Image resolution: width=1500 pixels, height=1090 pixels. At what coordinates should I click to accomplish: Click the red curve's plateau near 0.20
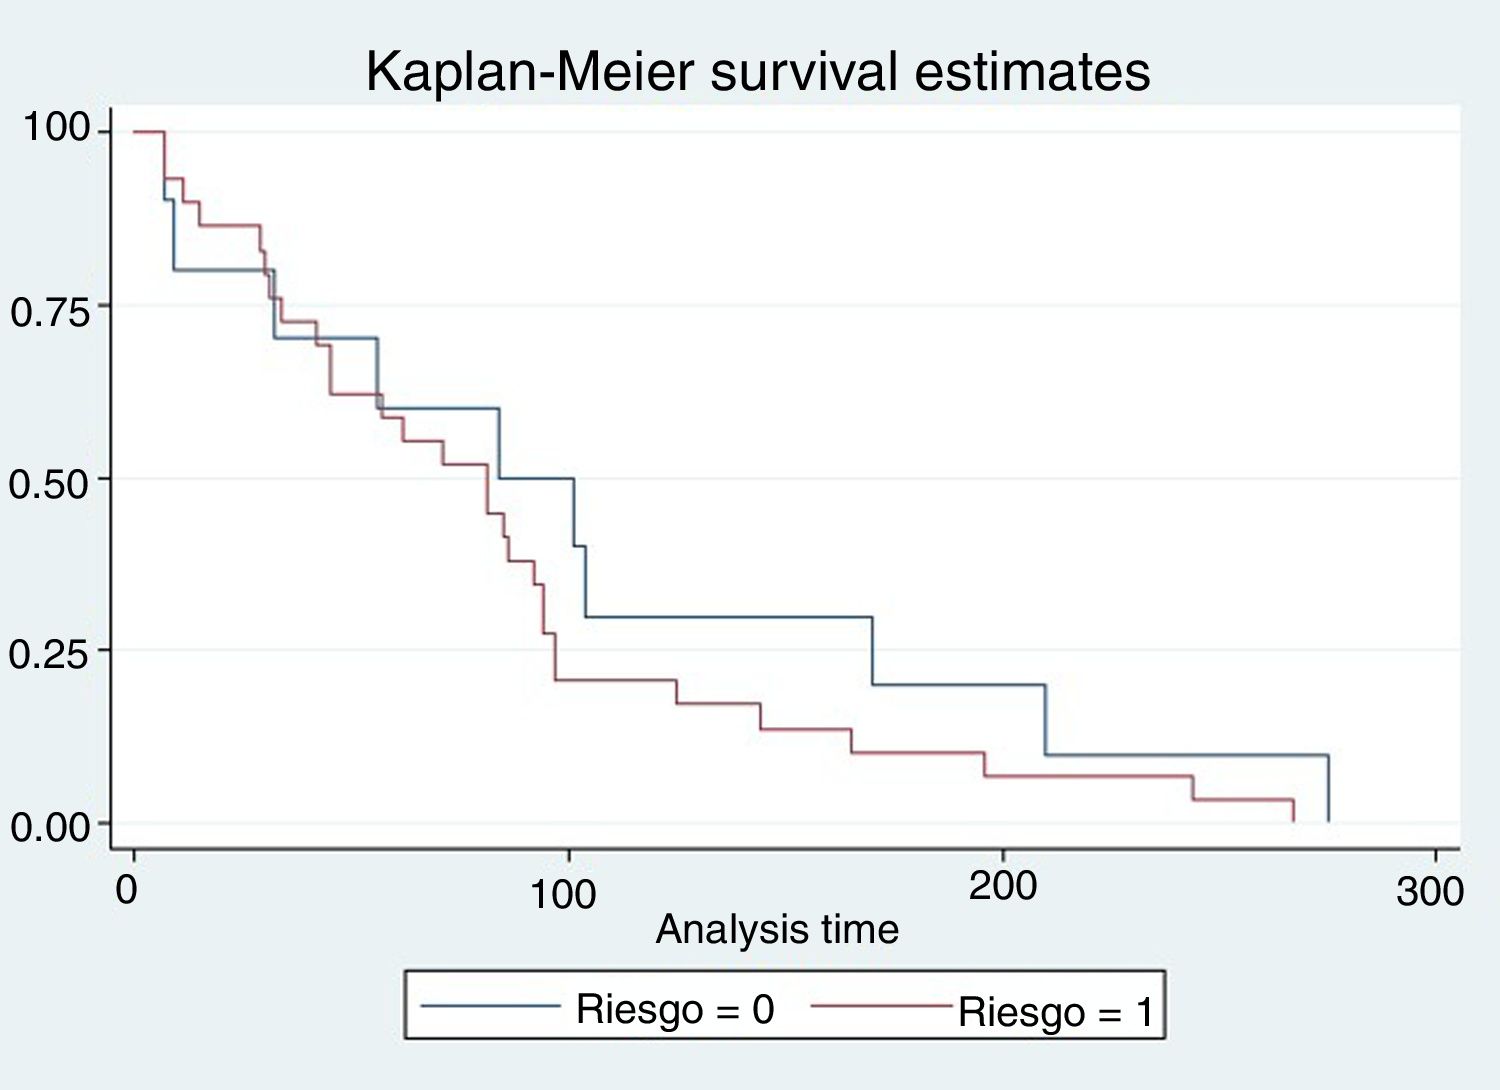(x=615, y=680)
